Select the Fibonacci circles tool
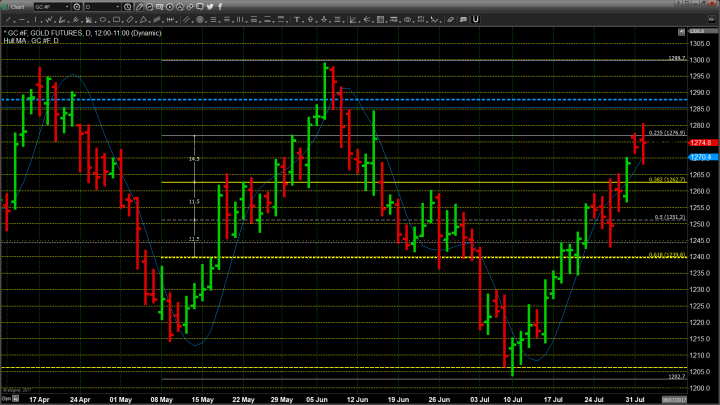Viewport: 720px width, 405px height. [x=200, y=20]
